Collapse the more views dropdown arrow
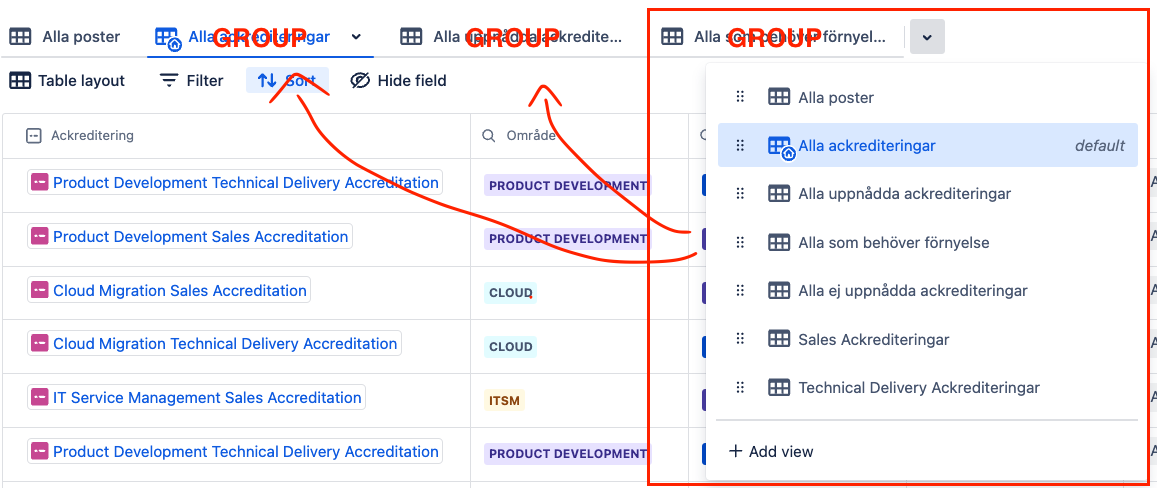Screen dimensions: 1157x488 (927, 37)
